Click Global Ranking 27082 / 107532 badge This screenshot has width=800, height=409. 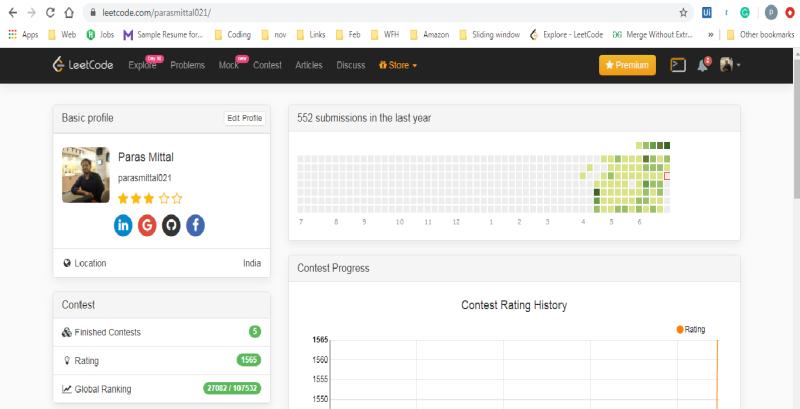232,388
